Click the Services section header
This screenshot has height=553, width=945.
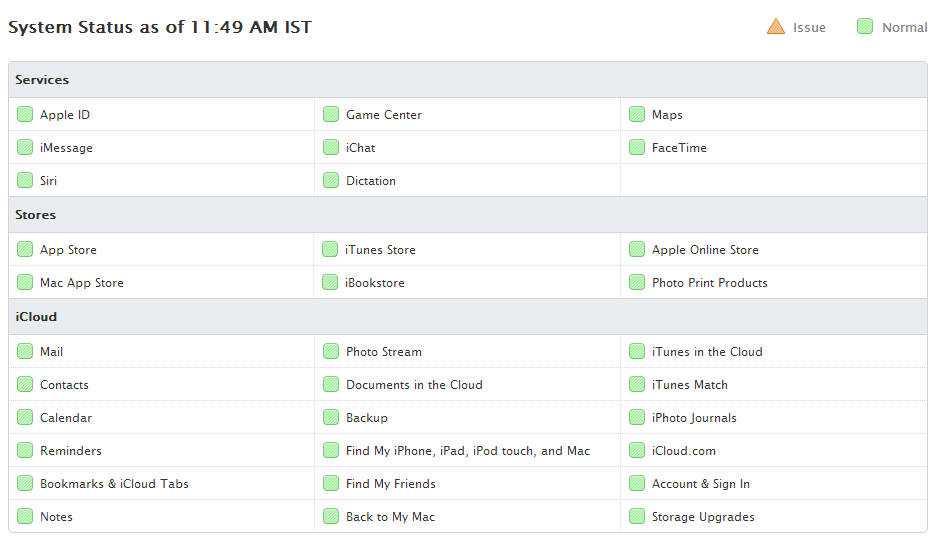[x=42, y=80]
